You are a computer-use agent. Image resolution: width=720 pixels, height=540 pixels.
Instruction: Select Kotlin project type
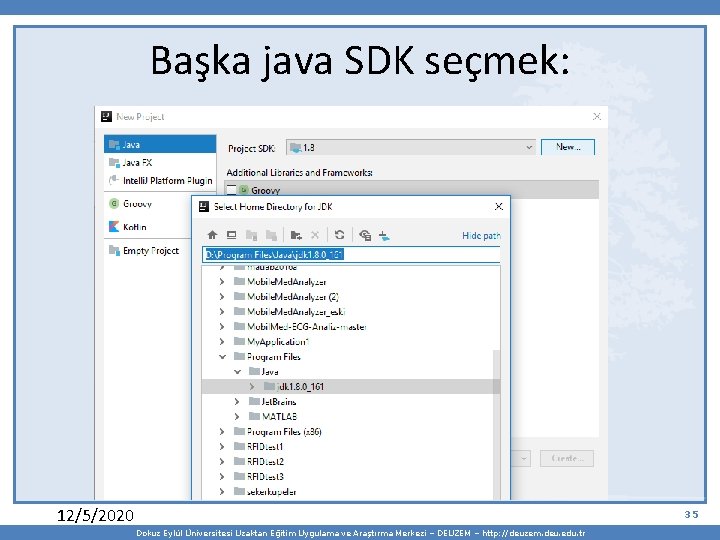tap(147, 227)
